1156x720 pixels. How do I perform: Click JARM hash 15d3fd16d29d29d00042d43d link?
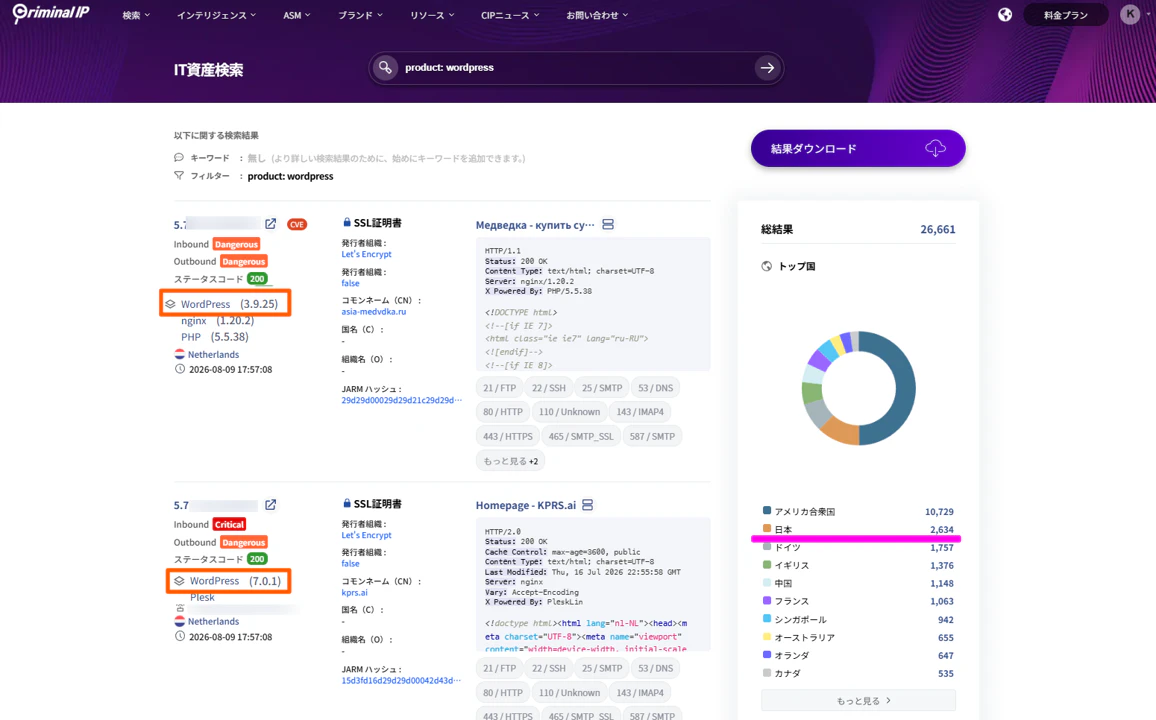402,680
